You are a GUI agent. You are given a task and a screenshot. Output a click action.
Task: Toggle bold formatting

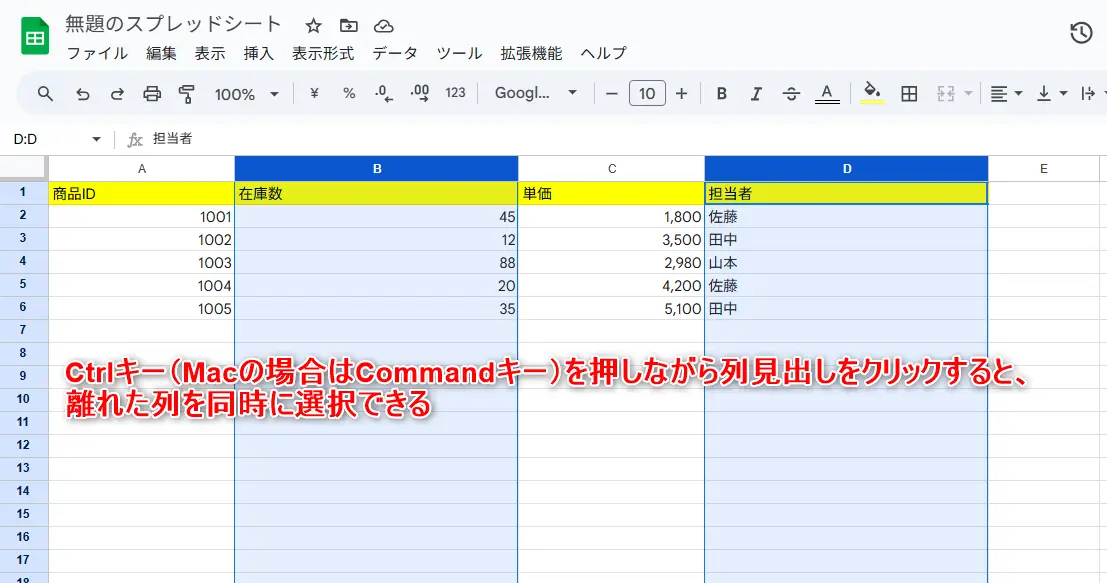pyautogui.click(x=721, y=94)
